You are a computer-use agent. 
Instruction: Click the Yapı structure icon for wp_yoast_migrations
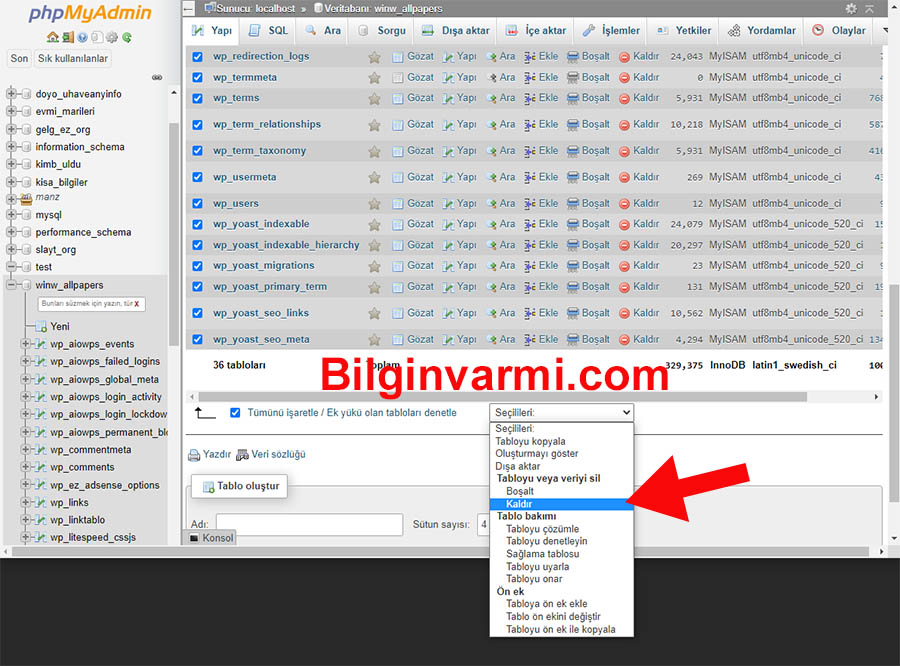[x=448, y=266]
